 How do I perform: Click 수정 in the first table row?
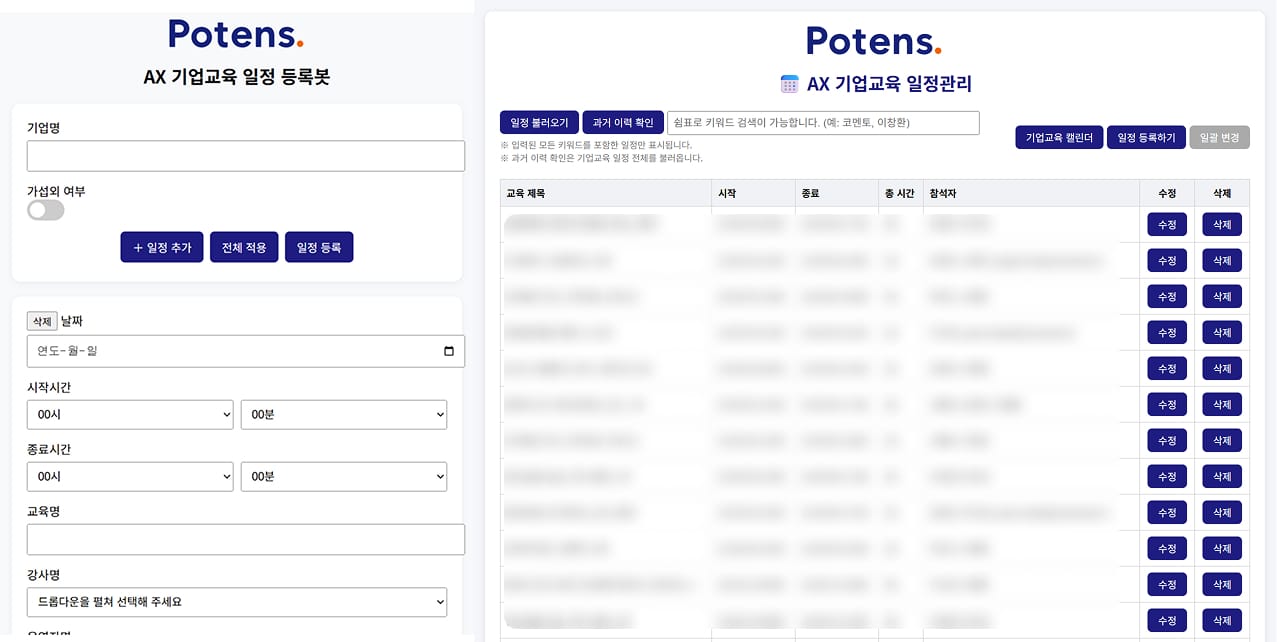(x=1167, y=224)
